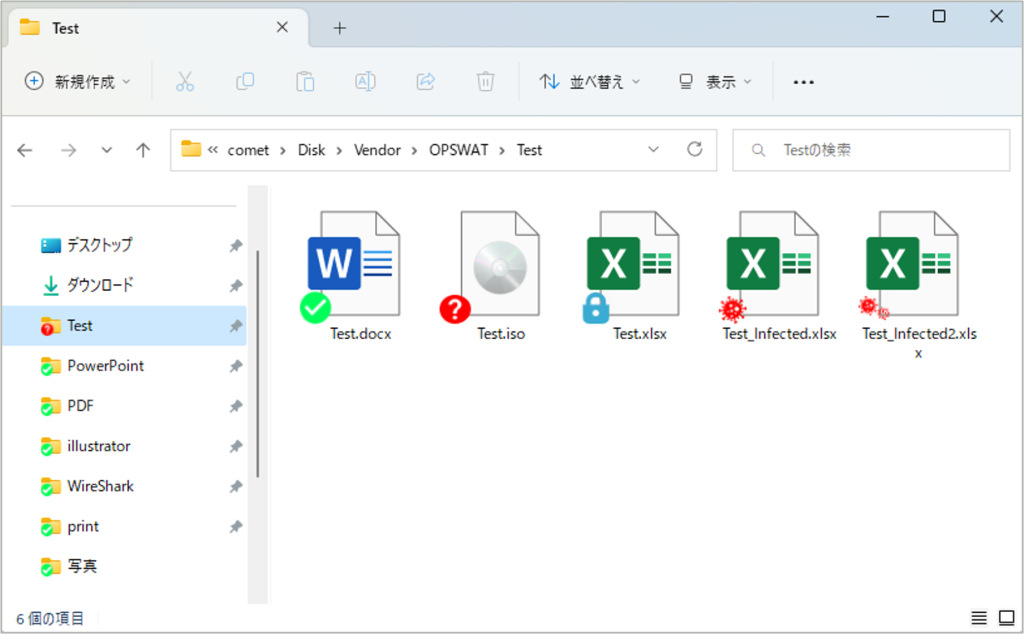
Task: Click the pin icon beside ダウンロード
Action: coord(236,285)
